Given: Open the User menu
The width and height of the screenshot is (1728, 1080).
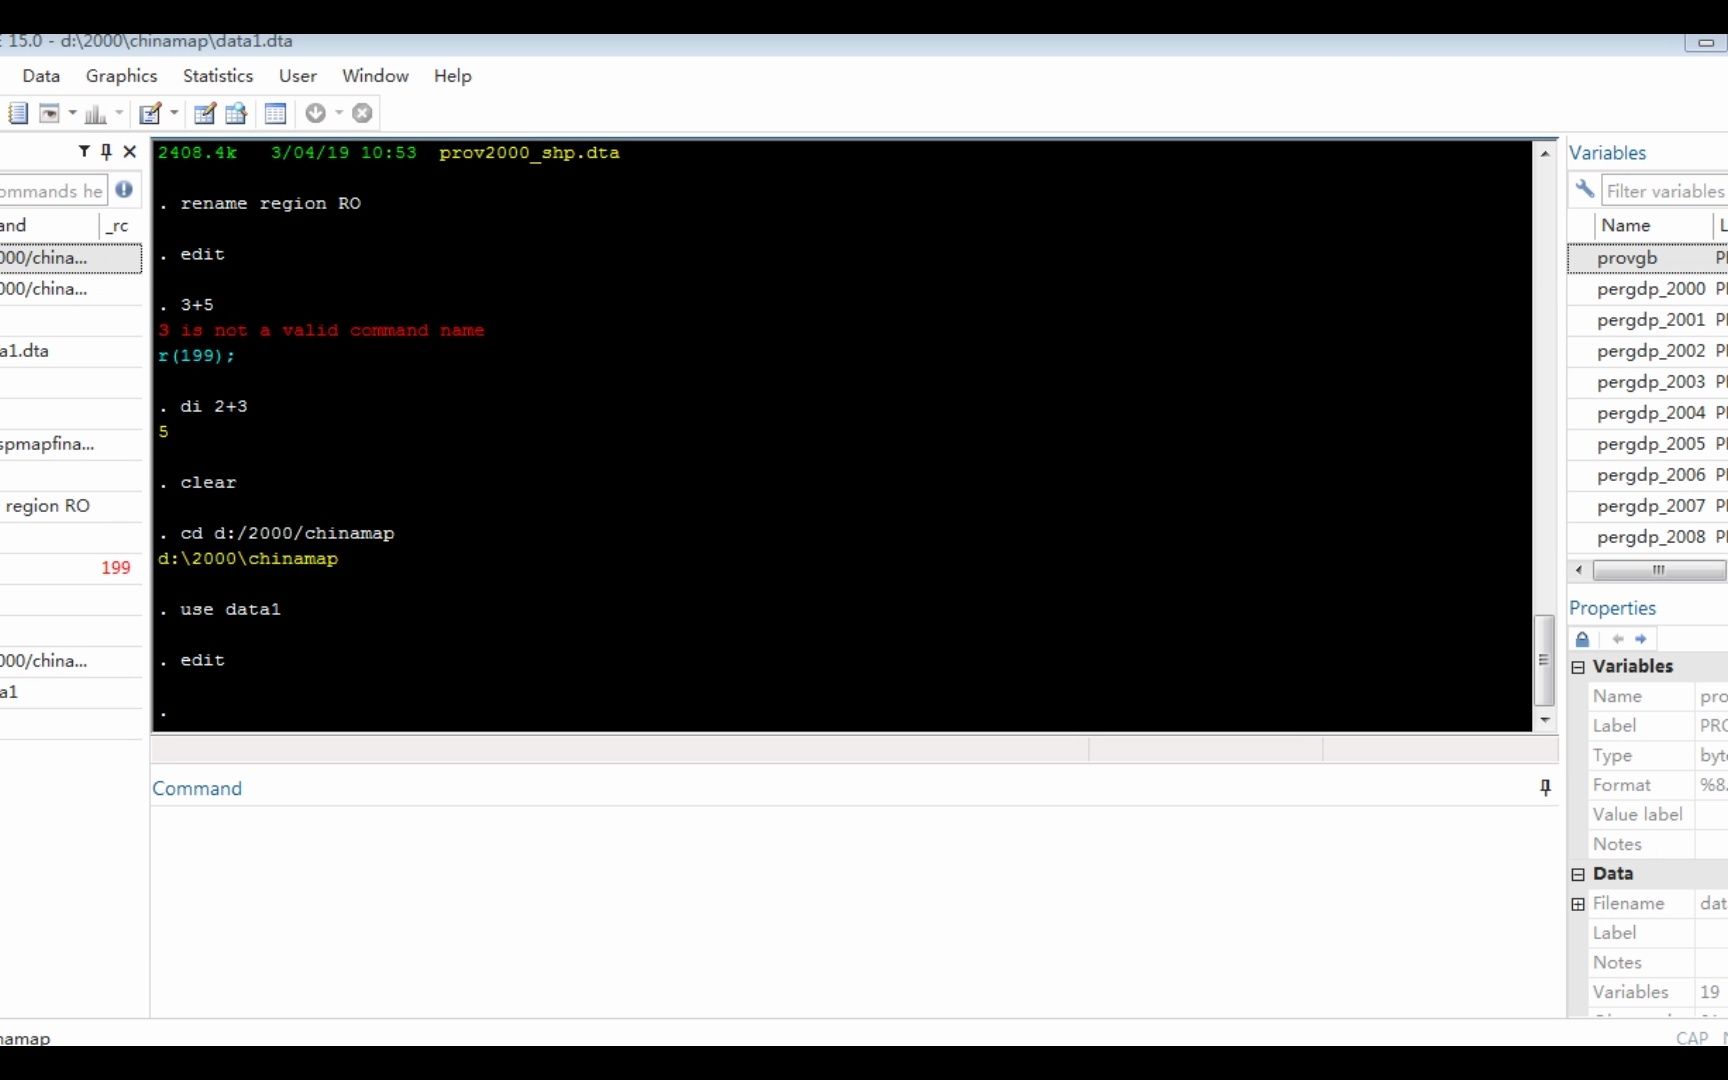Looking at the screenshot, I should pyautogui.click(x=297, y=76).
